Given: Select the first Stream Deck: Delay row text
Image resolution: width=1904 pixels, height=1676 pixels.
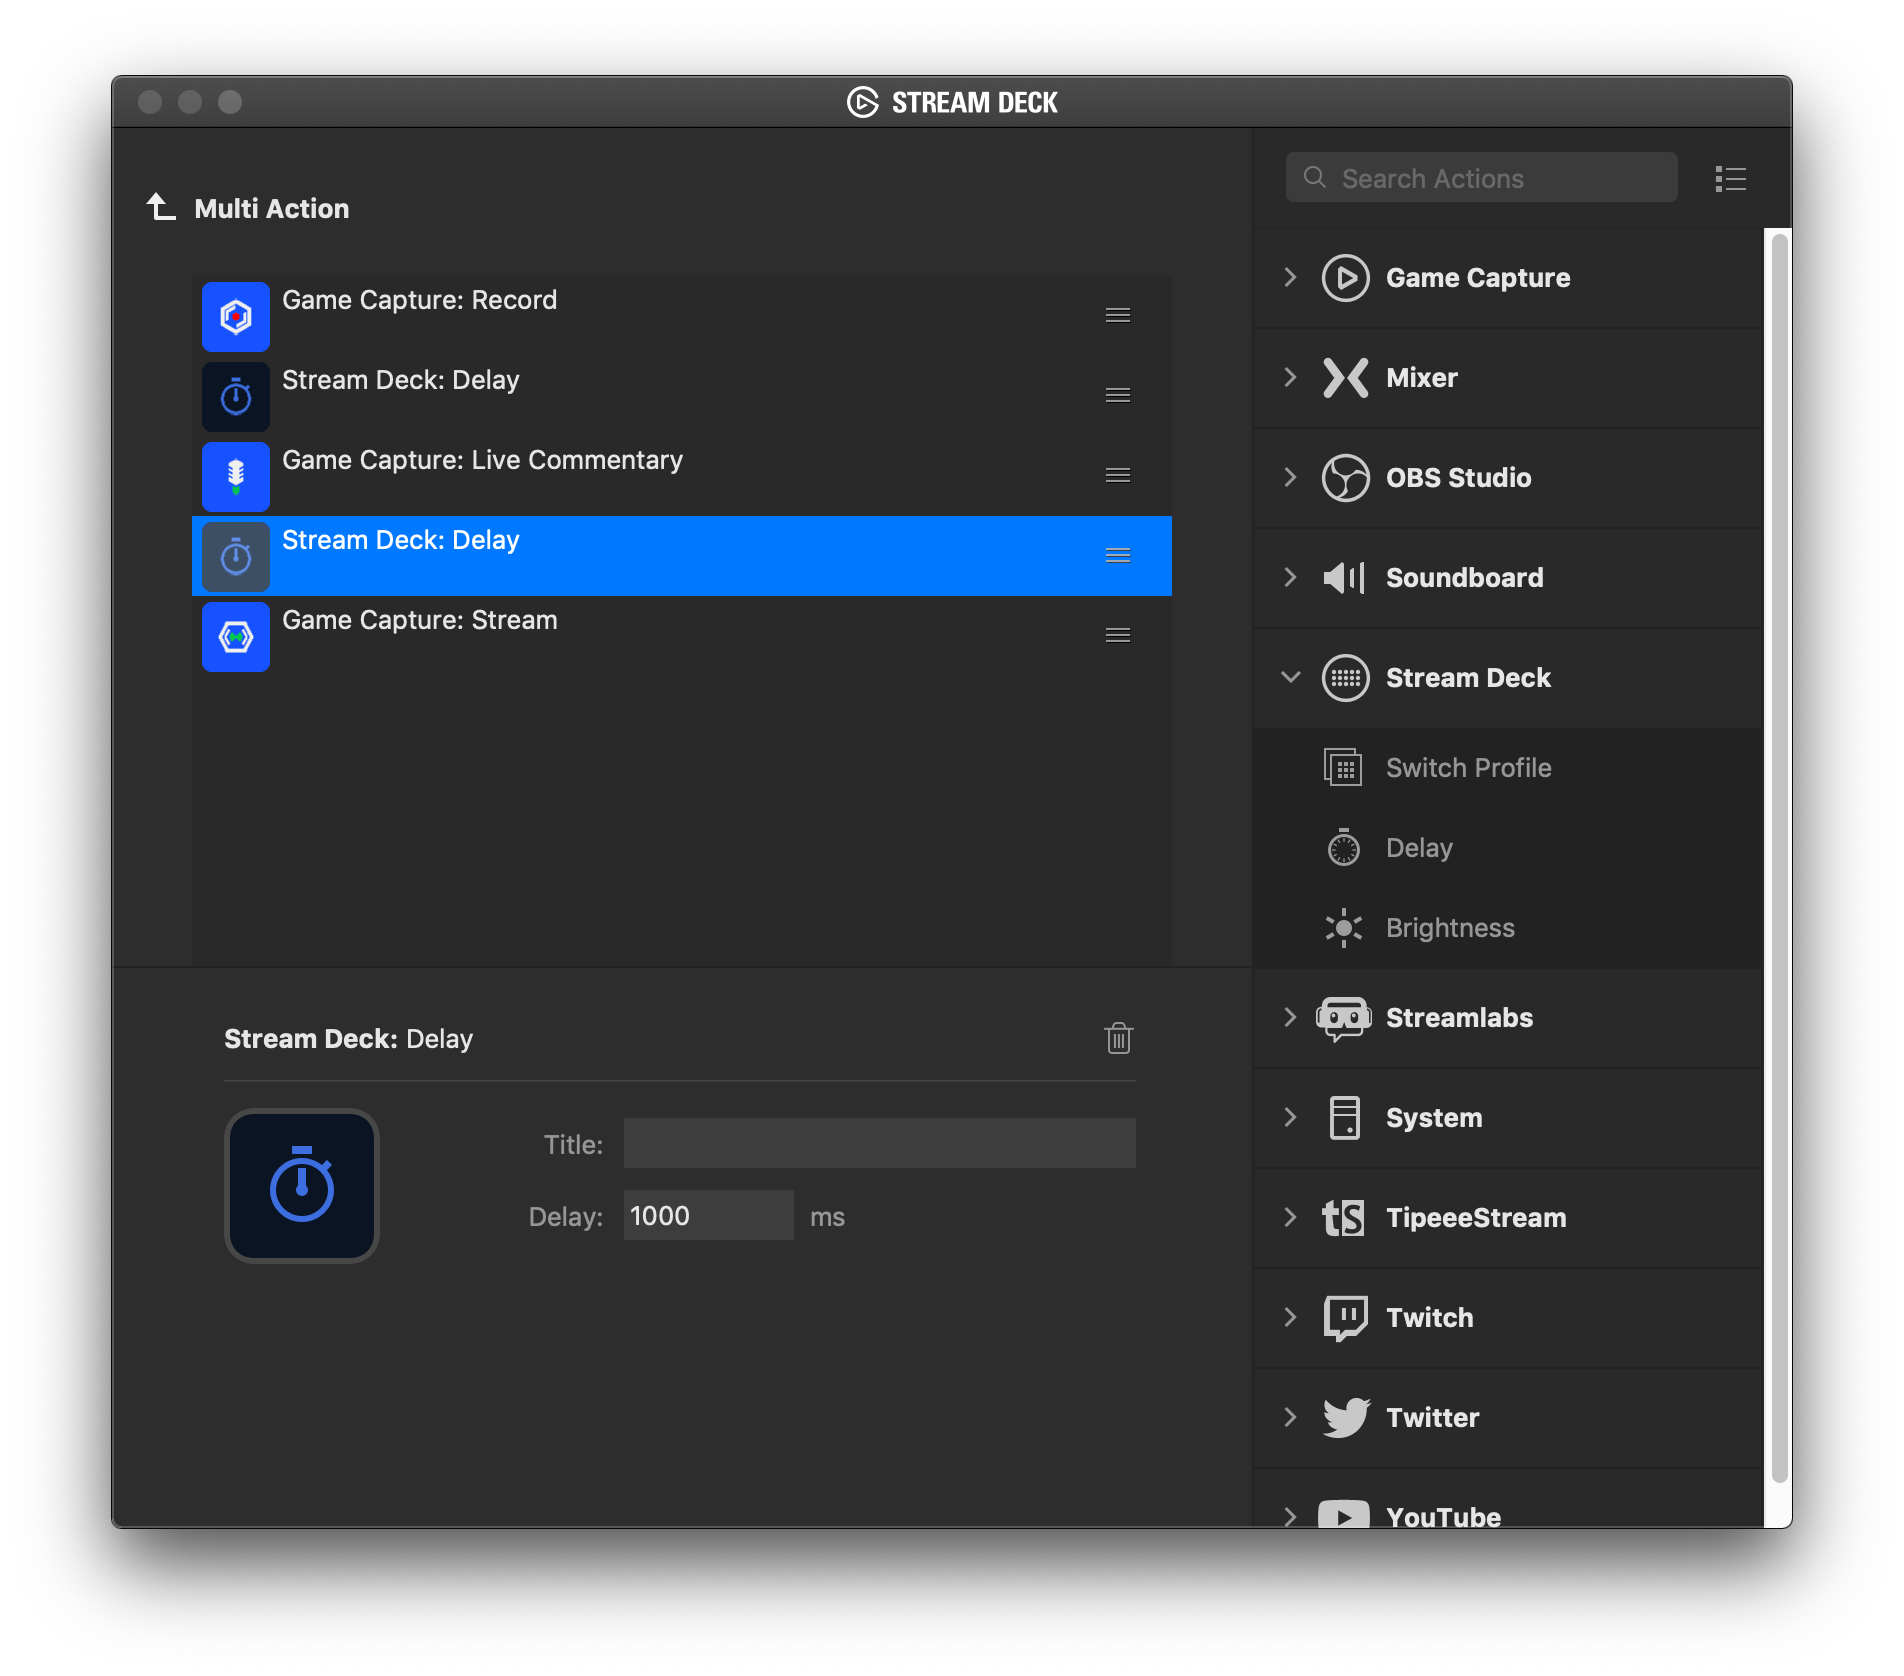Looking at the screenshot, I should click(x=401, y=380).
